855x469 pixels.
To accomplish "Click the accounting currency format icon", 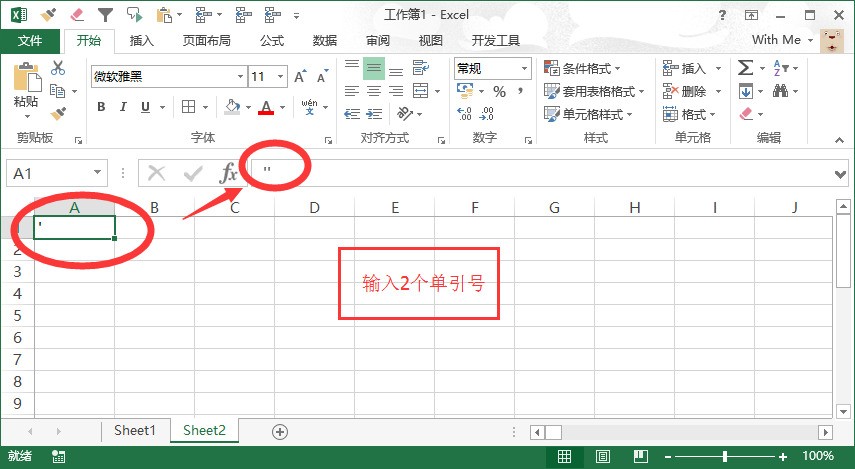I will [x=465, y=91].
